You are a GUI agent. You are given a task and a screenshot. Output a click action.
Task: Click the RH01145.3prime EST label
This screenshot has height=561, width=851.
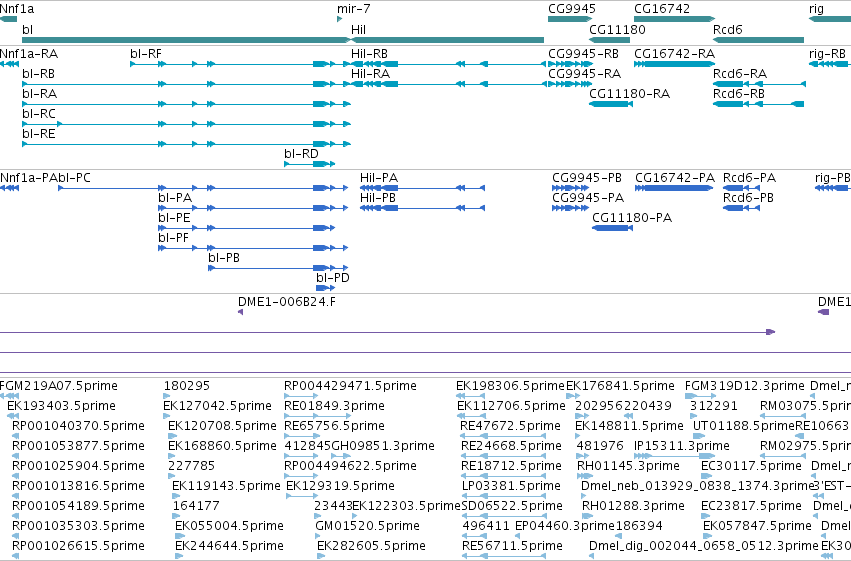(628, 466)
